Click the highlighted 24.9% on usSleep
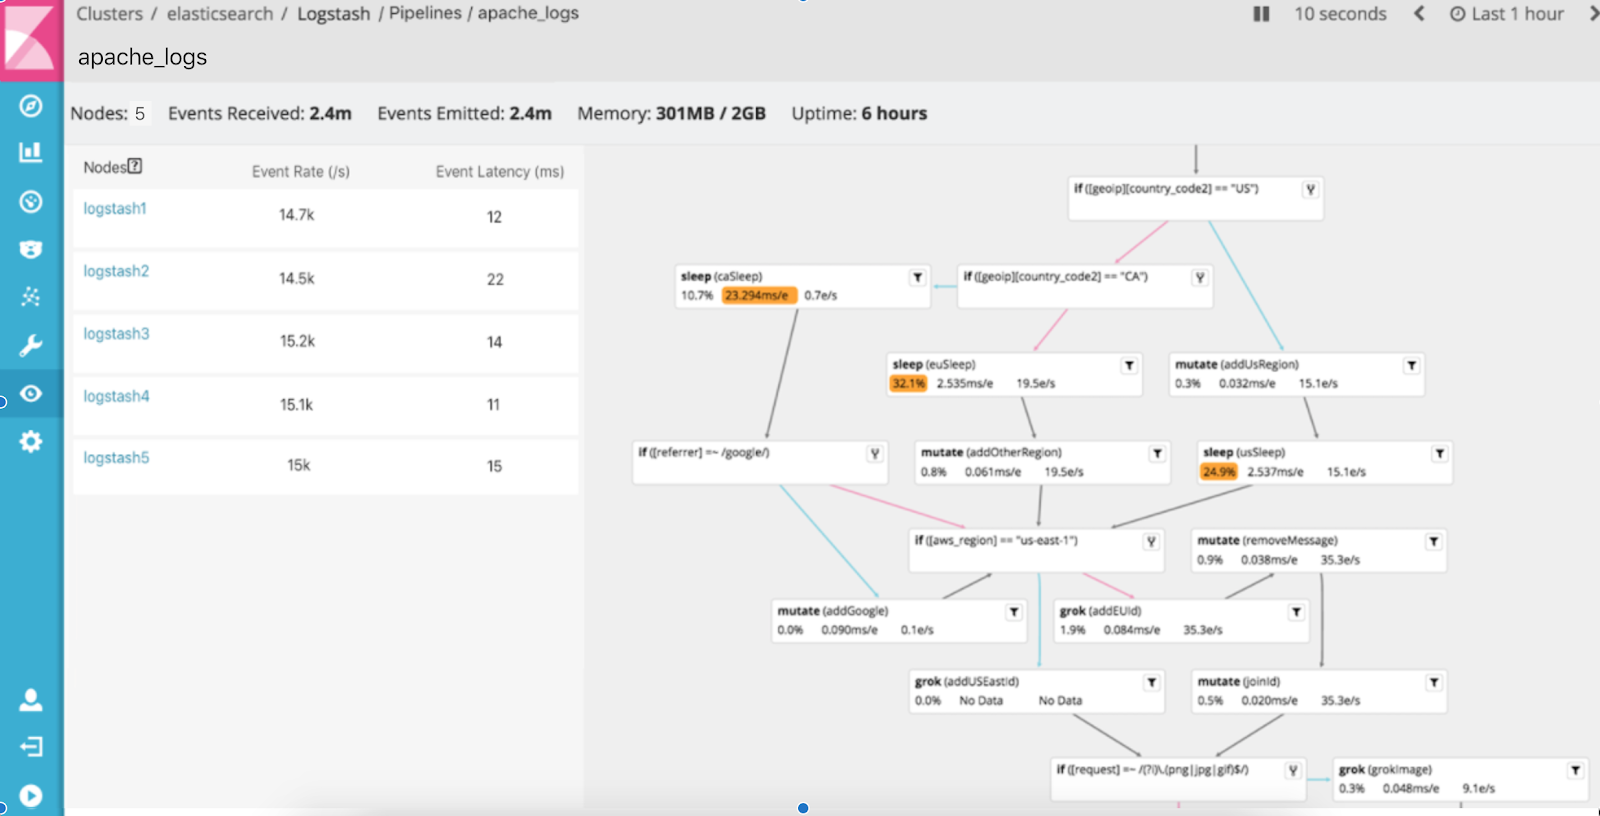This screenshot has width=1600, height=816. coord(1219,471)
